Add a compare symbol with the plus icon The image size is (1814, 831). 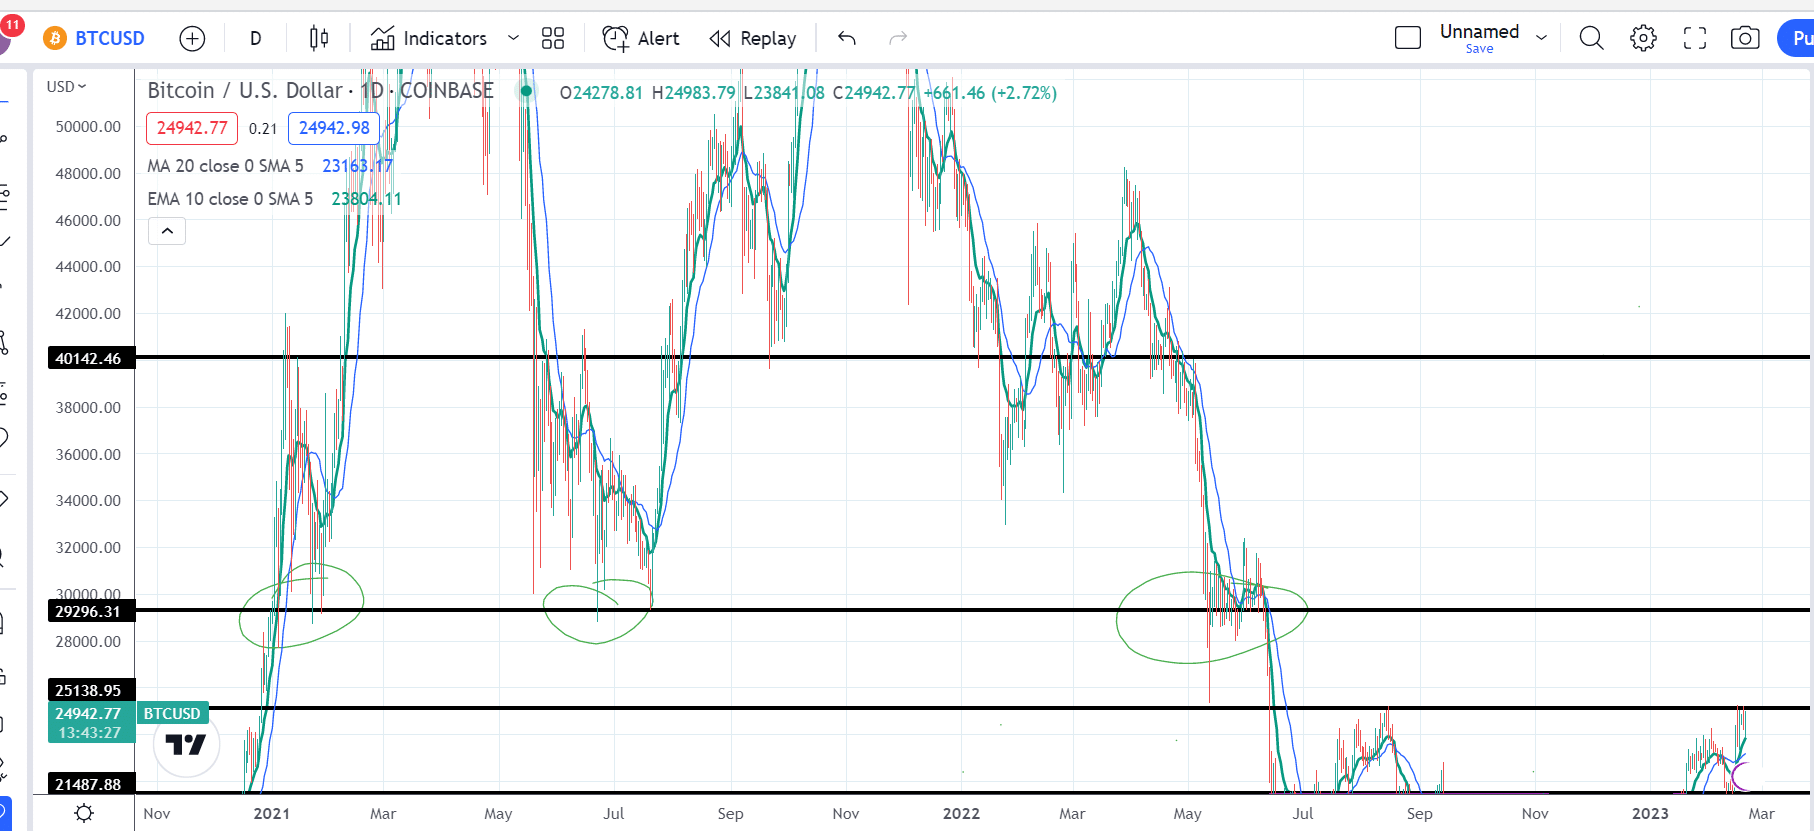tap(192, 38)
